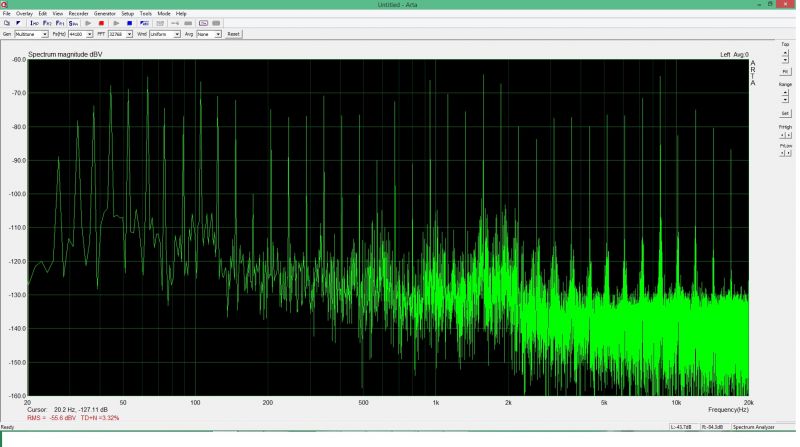The image size is (800, 447).
Task: Select the Fr1 single-channel frequency response icon
Action: point(60,22)
